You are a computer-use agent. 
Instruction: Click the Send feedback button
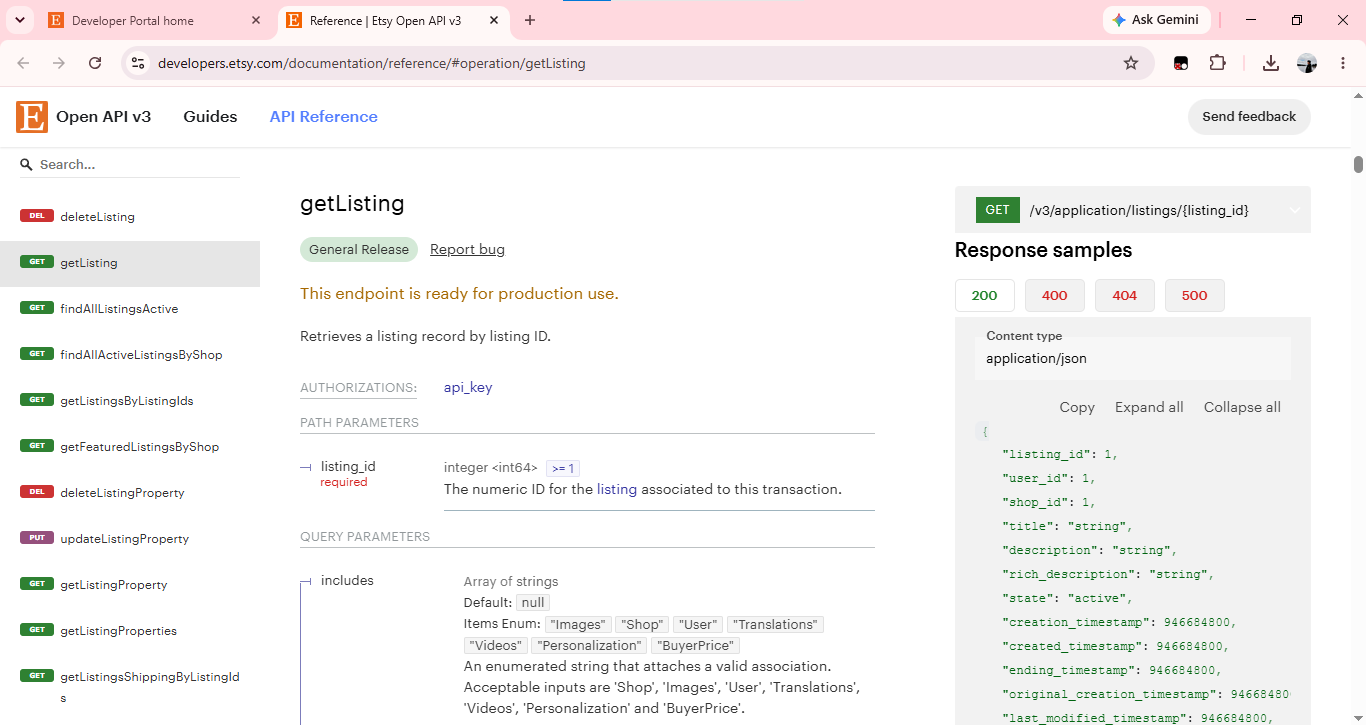click(x=1249, y=117)
